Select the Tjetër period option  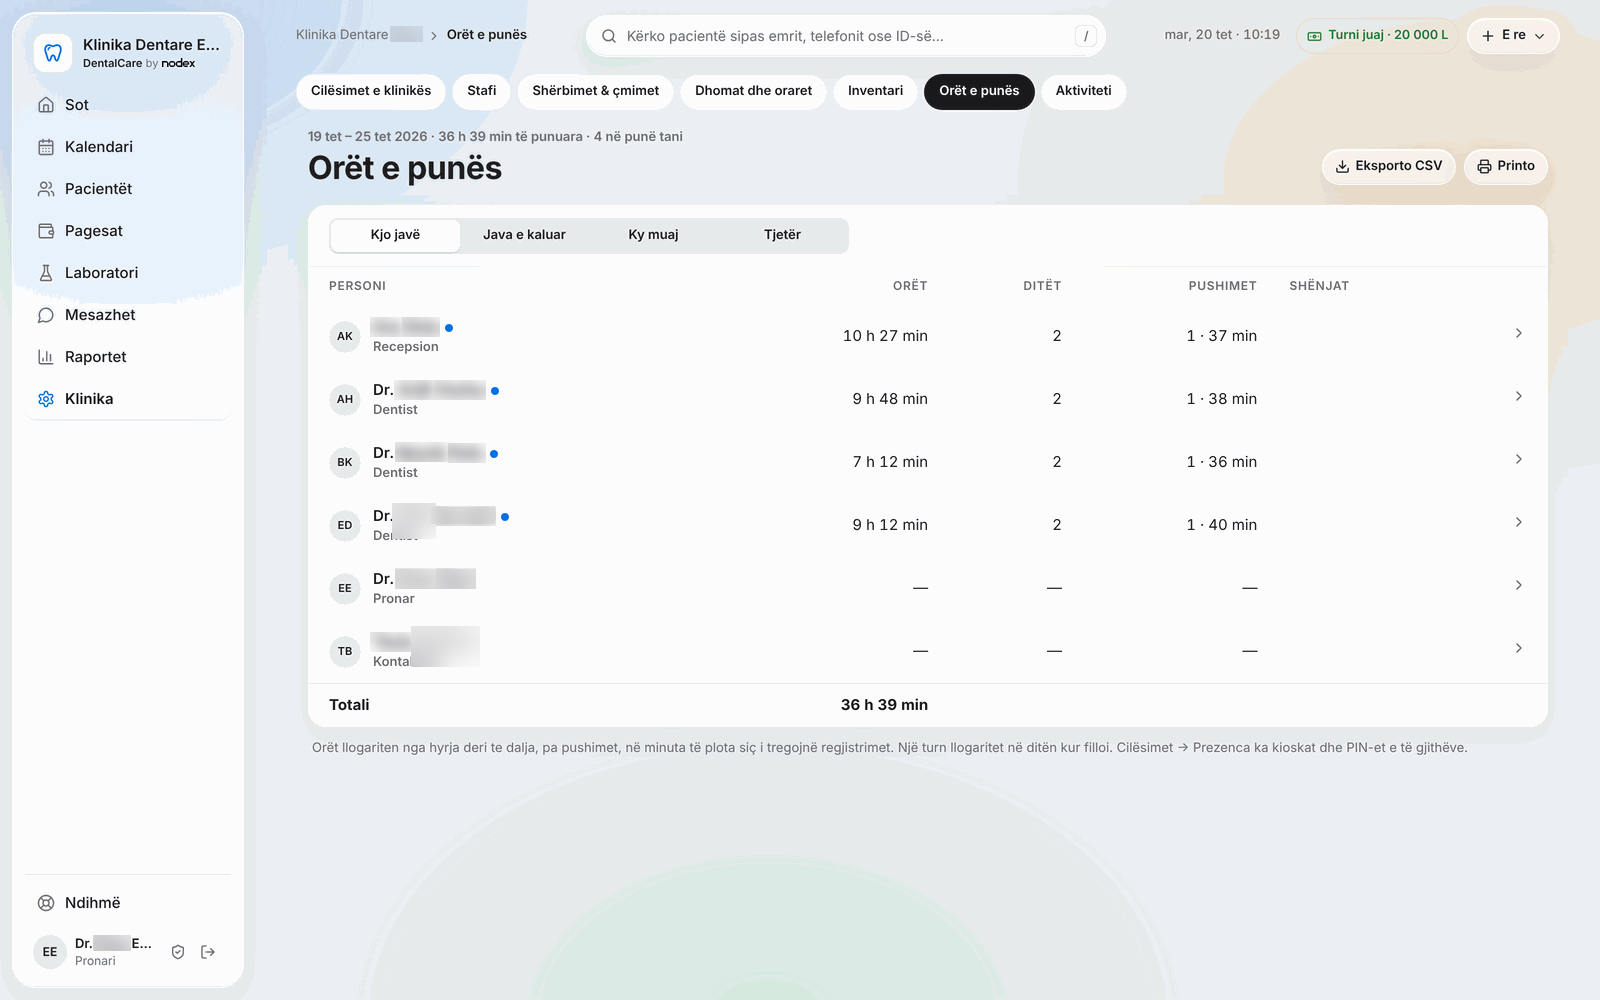782,235
